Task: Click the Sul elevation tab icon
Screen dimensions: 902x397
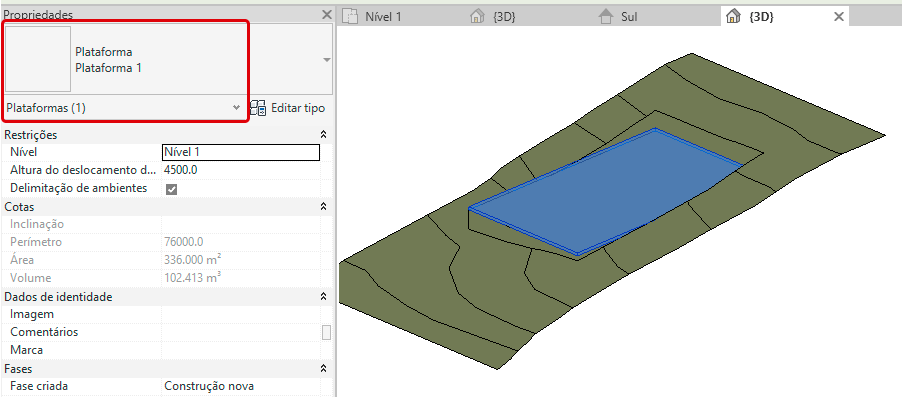Action: 606,16
